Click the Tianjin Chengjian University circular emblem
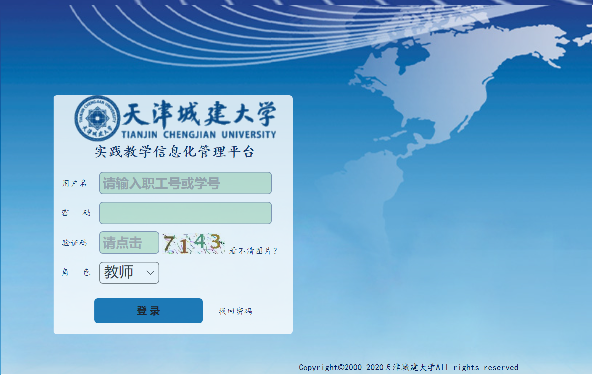Image resolution: width=593 pixels, height=375 pixels. click(97, 118)
